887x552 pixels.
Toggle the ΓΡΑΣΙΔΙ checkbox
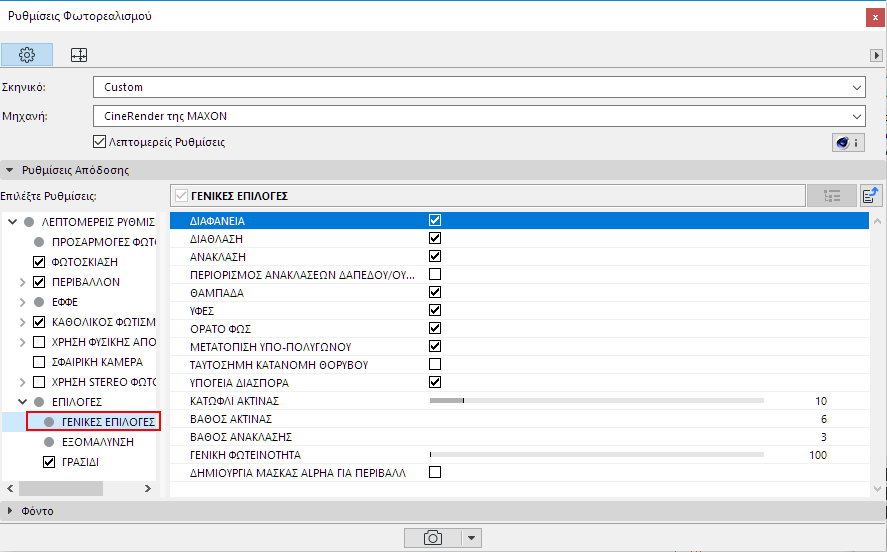click(49, 462)
